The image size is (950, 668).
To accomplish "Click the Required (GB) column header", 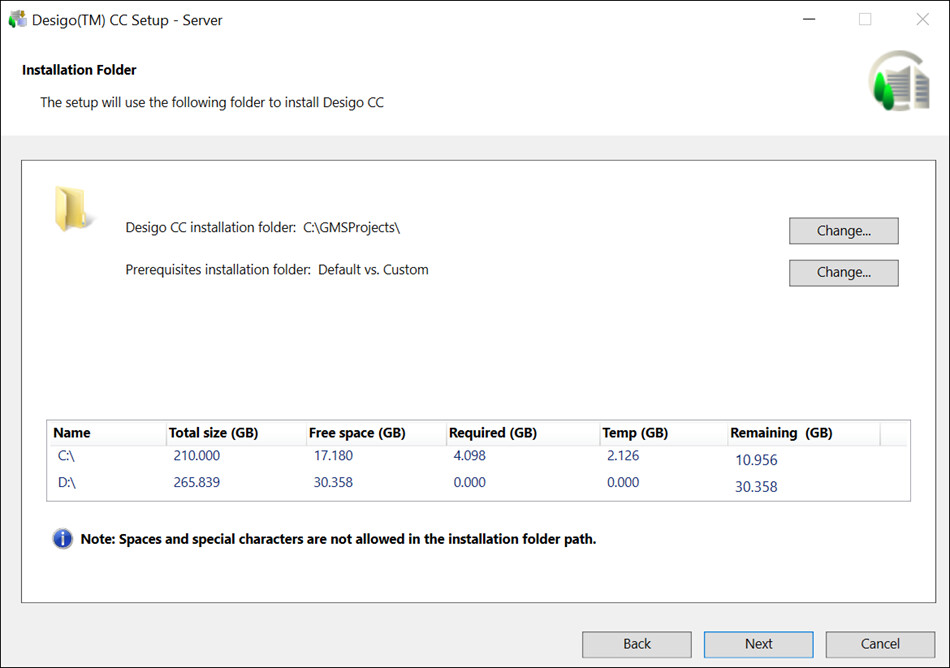I will [493, 433].
